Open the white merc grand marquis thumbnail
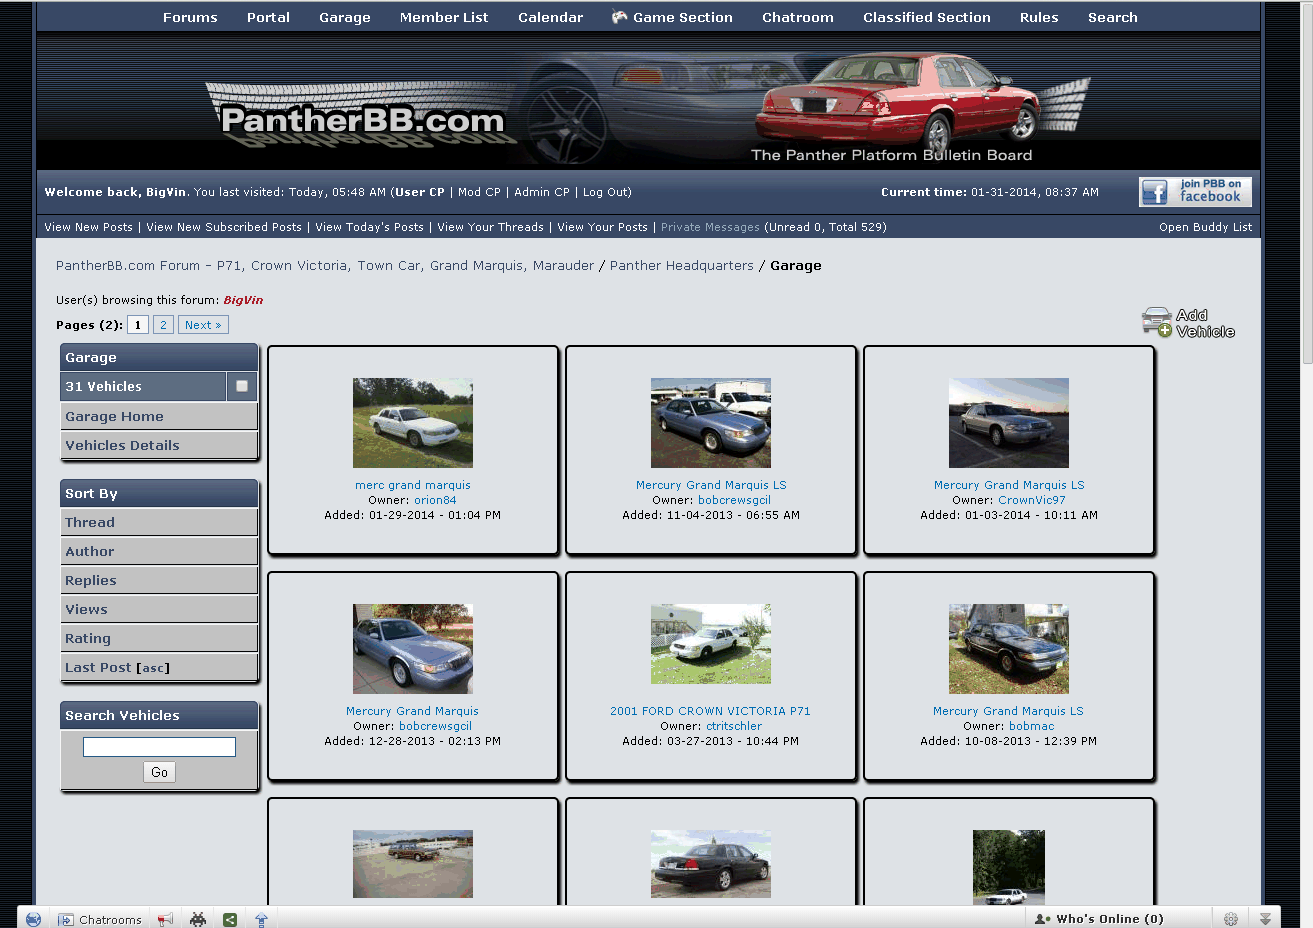Image resolution: width=1313 pixels, height=928 pixels. (412, 422)
